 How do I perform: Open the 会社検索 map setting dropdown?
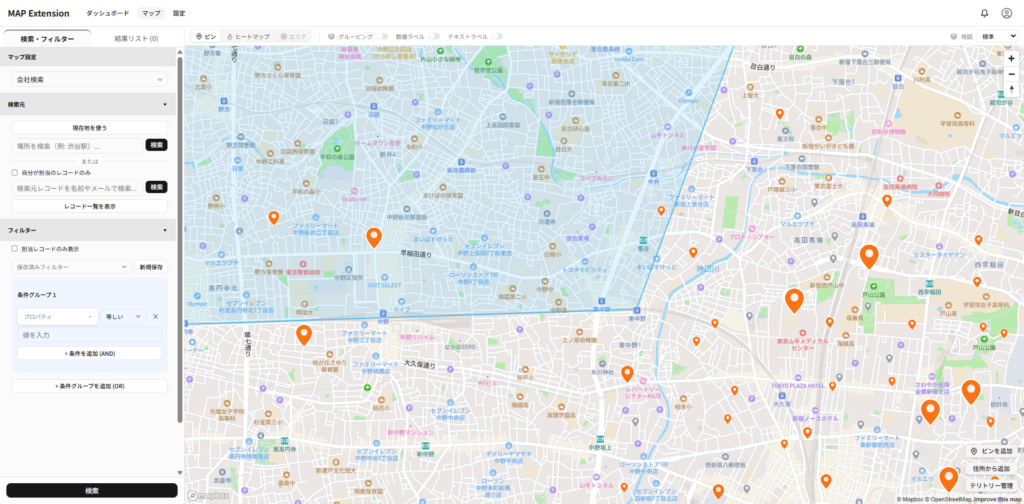pyautogui.click(x=89, y=80)
